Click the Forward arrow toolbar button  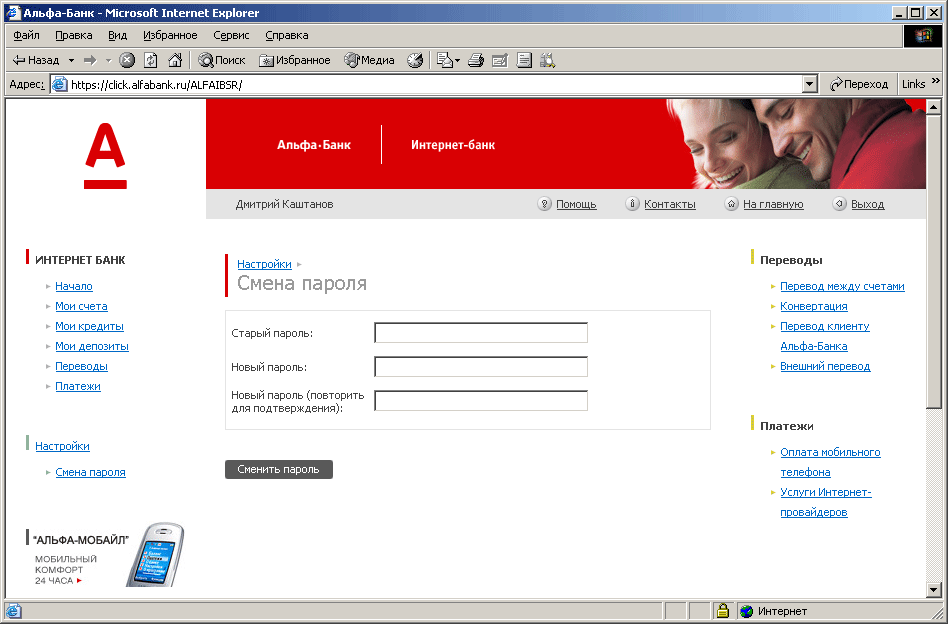(x=90, y=60)
